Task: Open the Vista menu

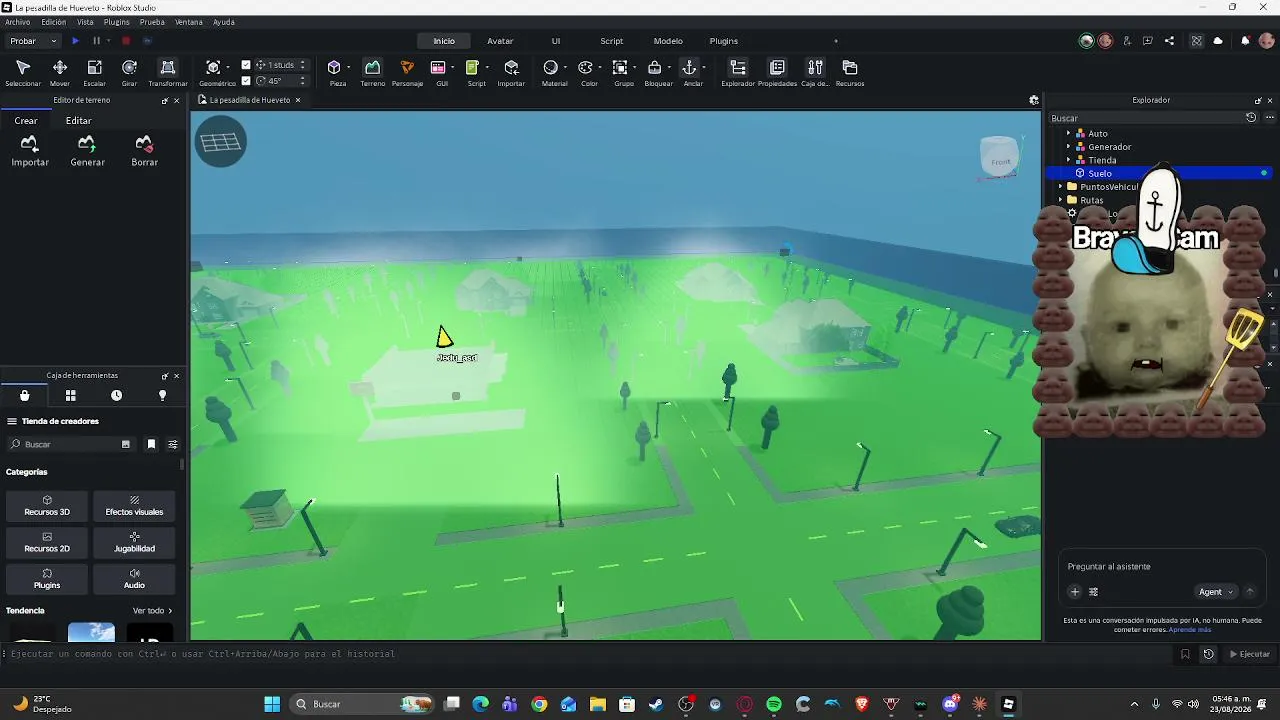Action: coord(85,22)
